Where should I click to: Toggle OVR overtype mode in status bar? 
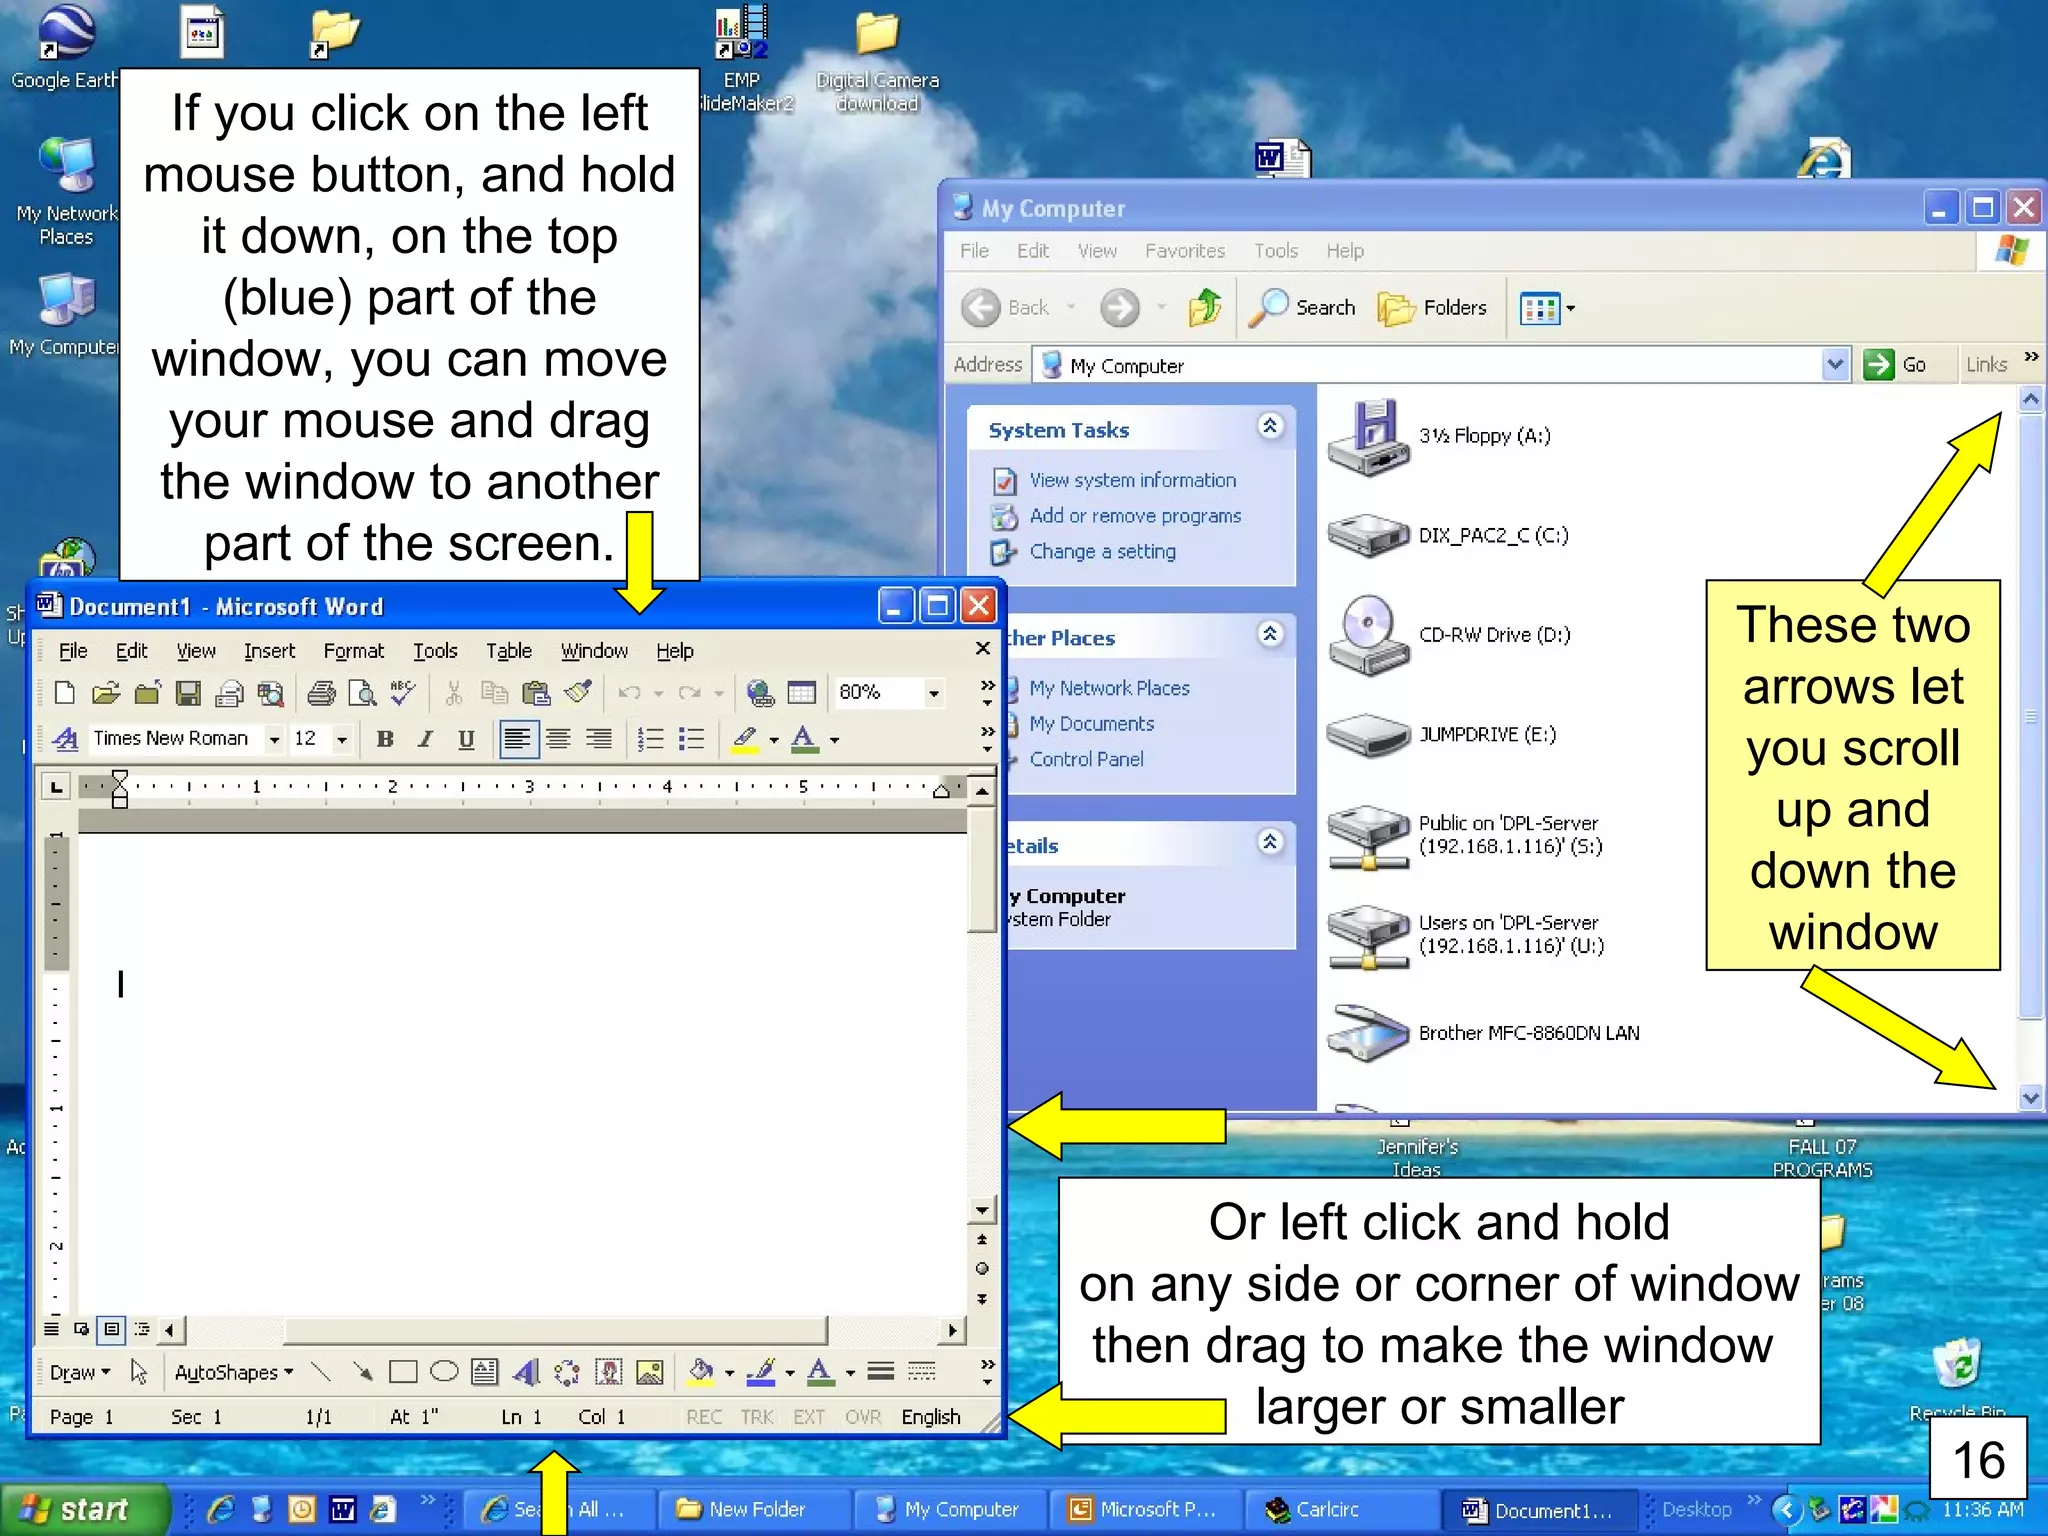pyautogui.click(x=862, y=1417)
